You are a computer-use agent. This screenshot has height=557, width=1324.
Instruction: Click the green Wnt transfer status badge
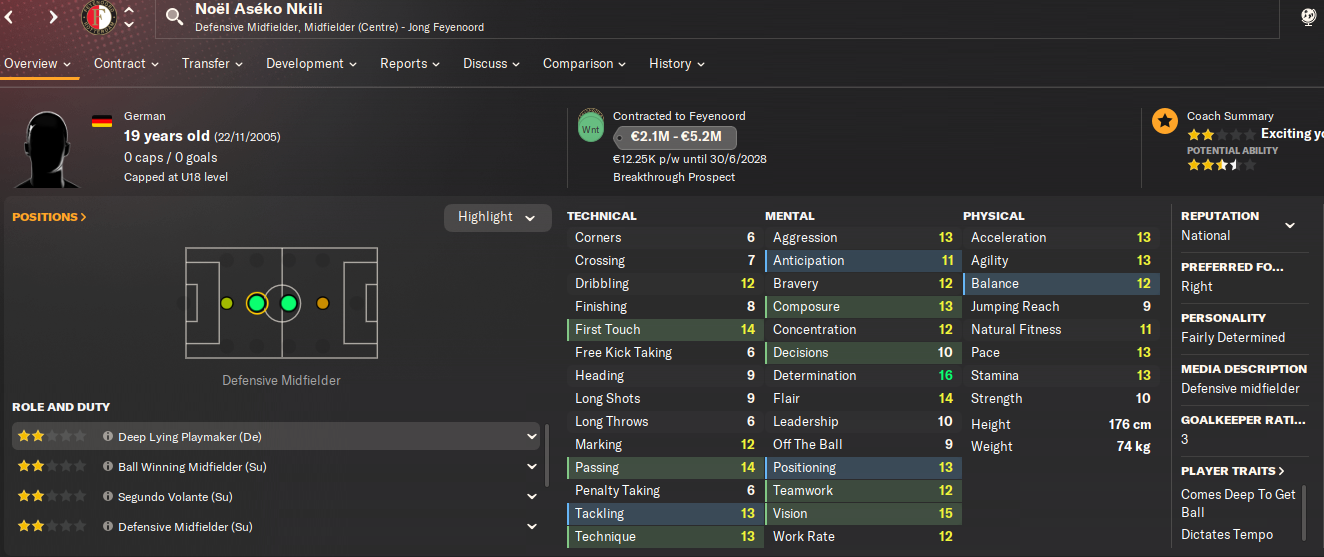(591, 127)
